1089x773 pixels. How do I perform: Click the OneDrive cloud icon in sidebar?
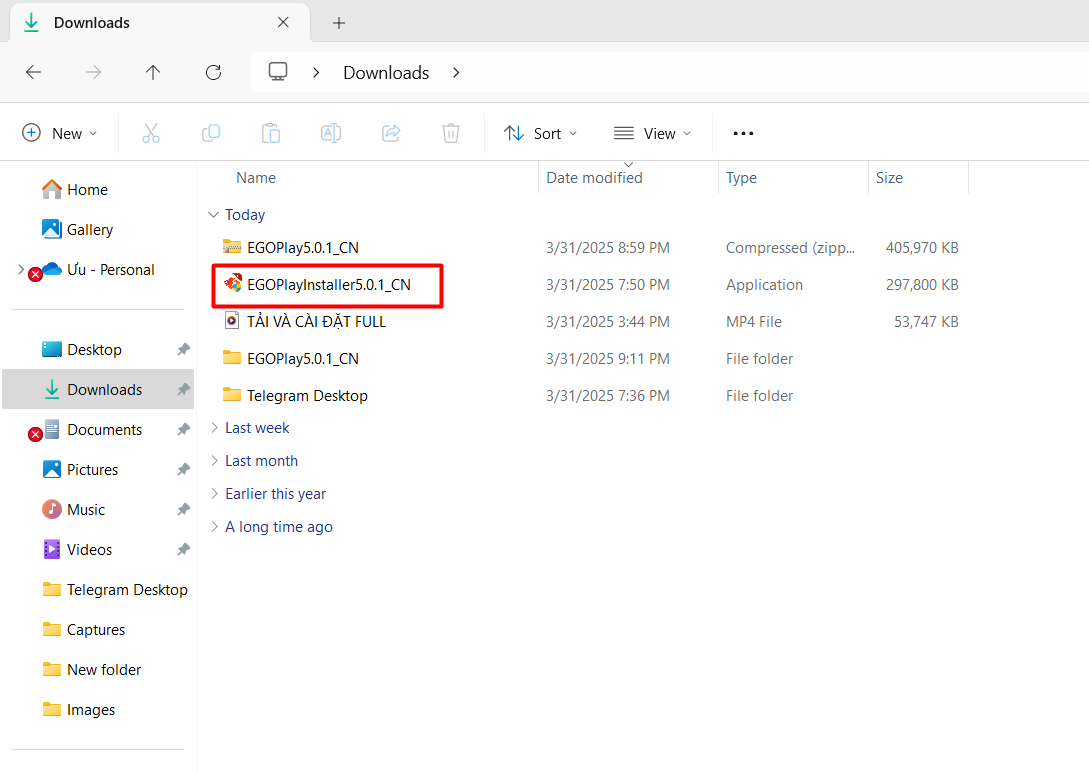coord(52,269)
